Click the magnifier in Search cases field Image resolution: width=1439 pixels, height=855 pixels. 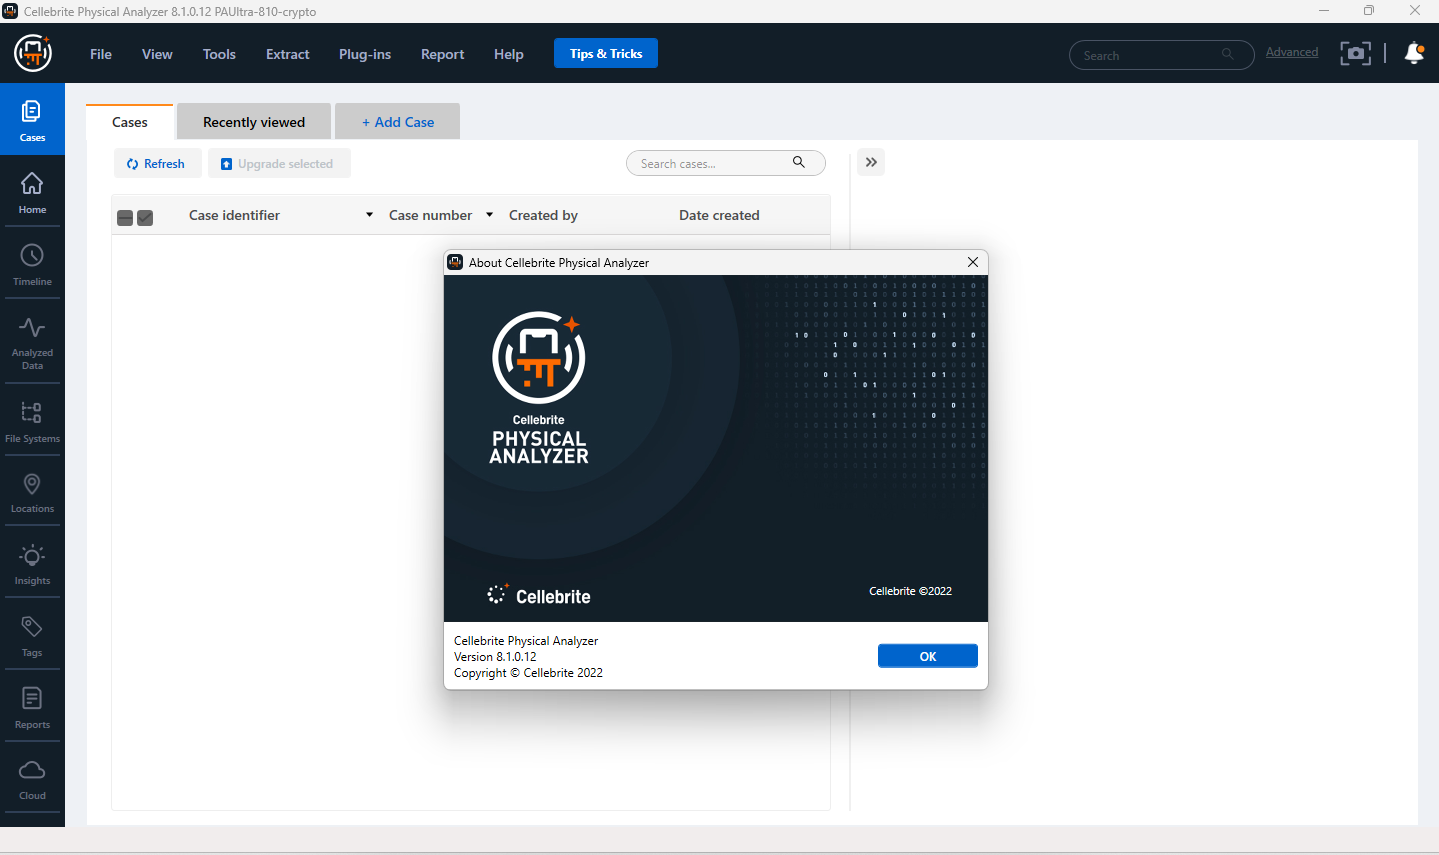click(799, 162)
